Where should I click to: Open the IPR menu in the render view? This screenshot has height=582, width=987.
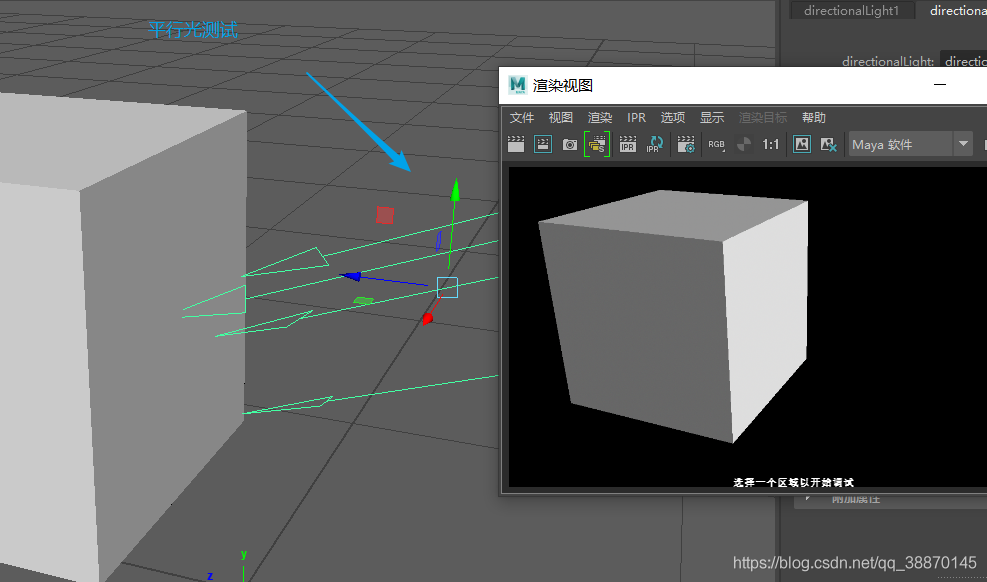636,118
